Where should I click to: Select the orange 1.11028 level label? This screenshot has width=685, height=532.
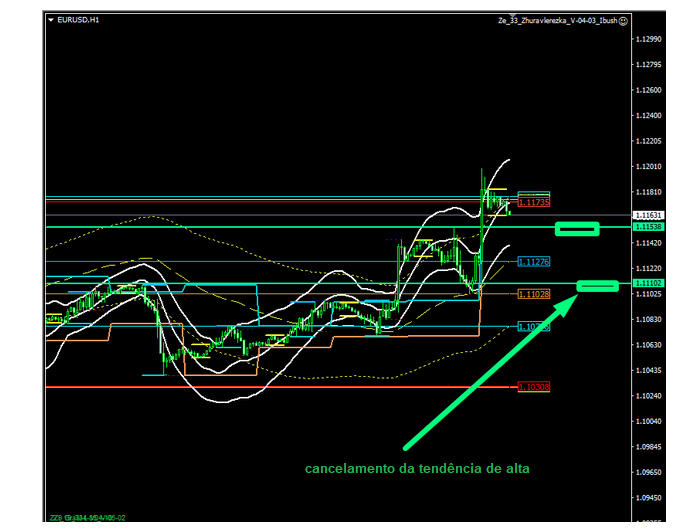(x=533, y=294)
